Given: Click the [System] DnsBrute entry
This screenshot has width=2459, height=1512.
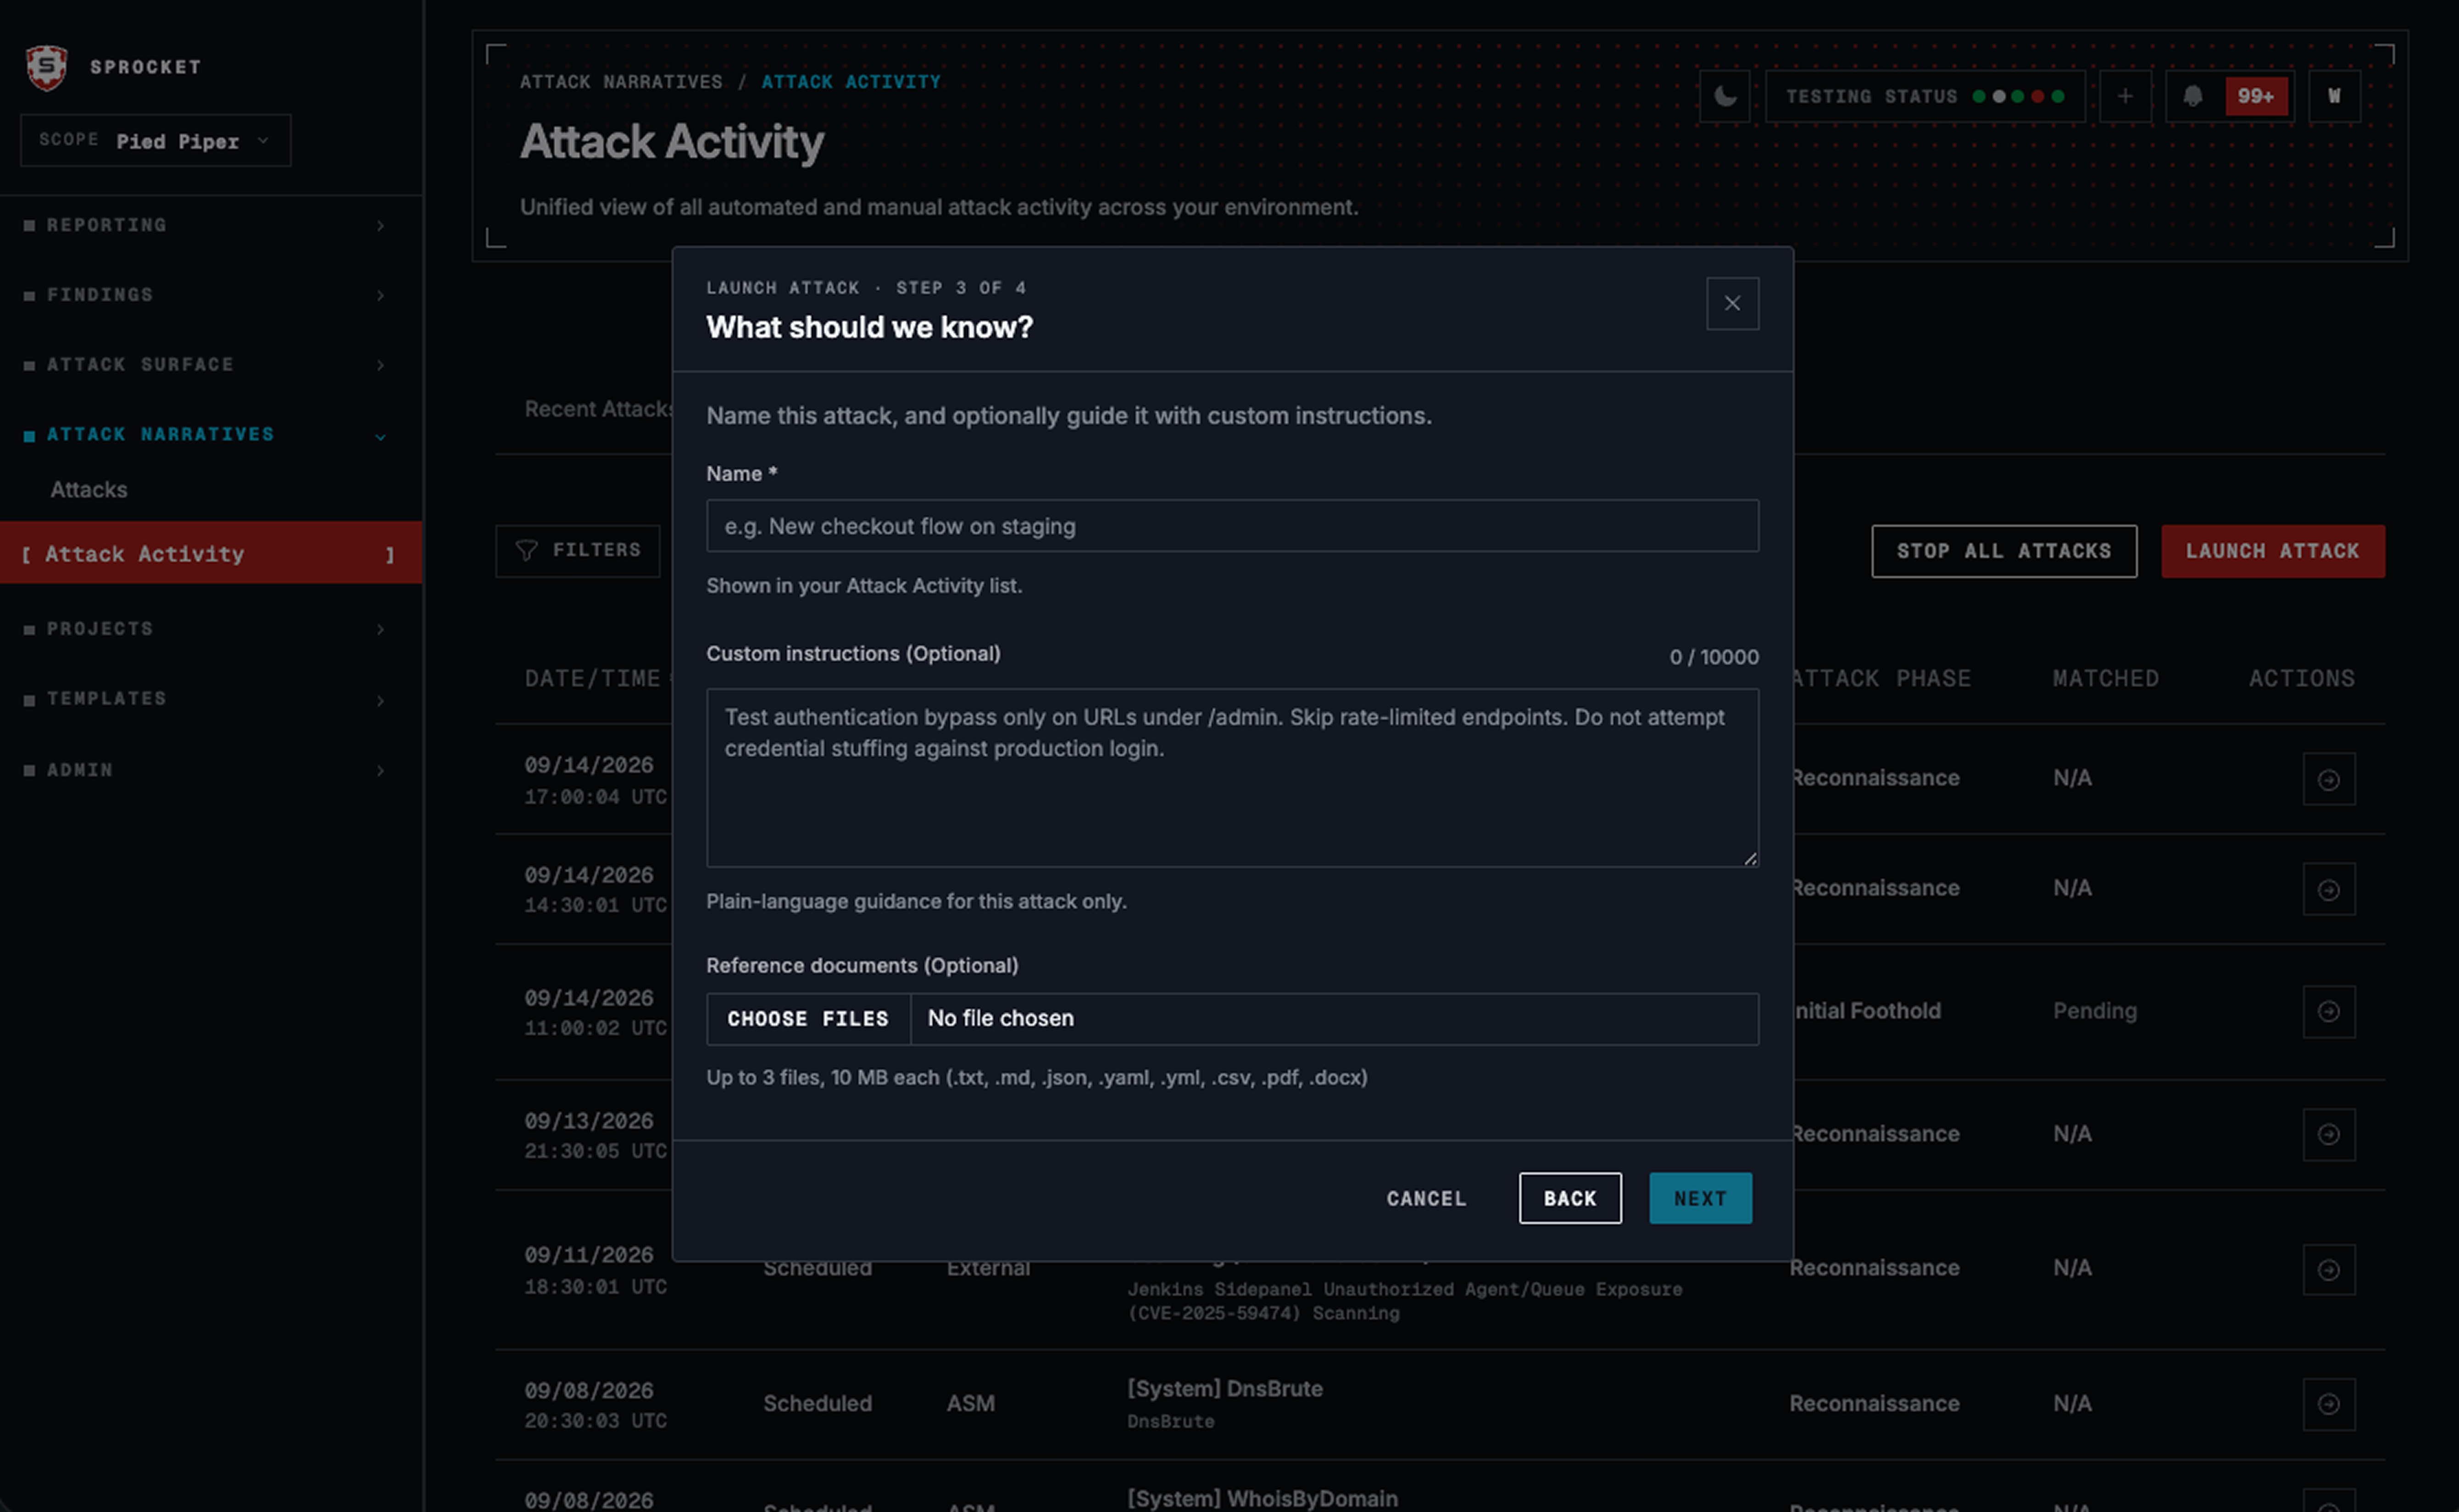Looking at the screenshot, I should (1225, 1389).
